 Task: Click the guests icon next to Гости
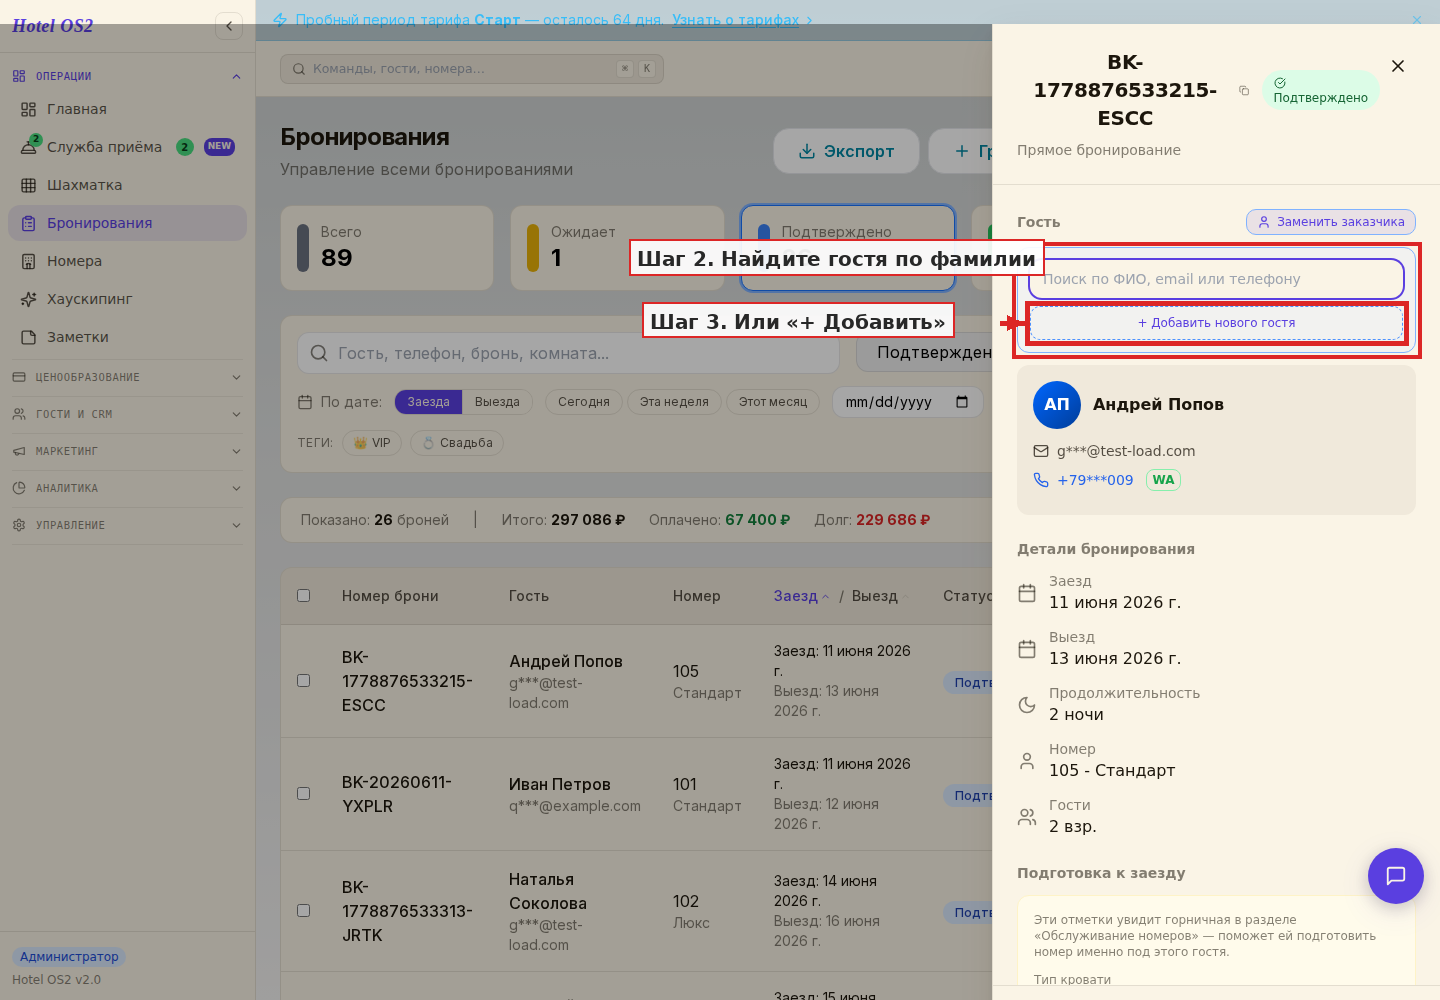1027,817
